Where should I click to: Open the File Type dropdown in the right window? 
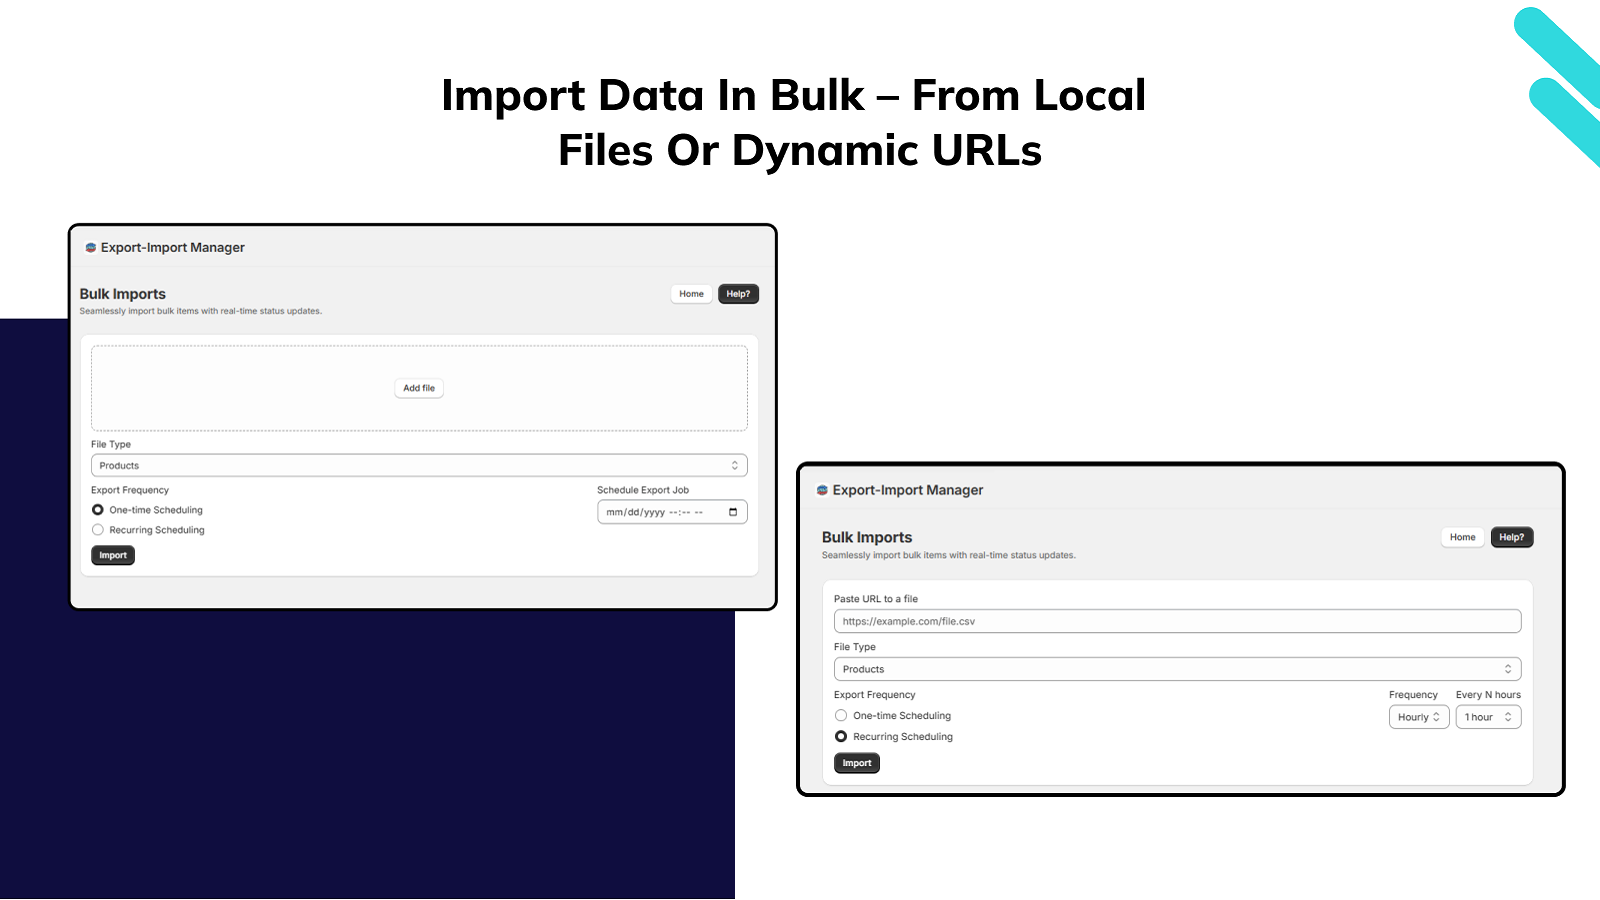point(1177,668)
